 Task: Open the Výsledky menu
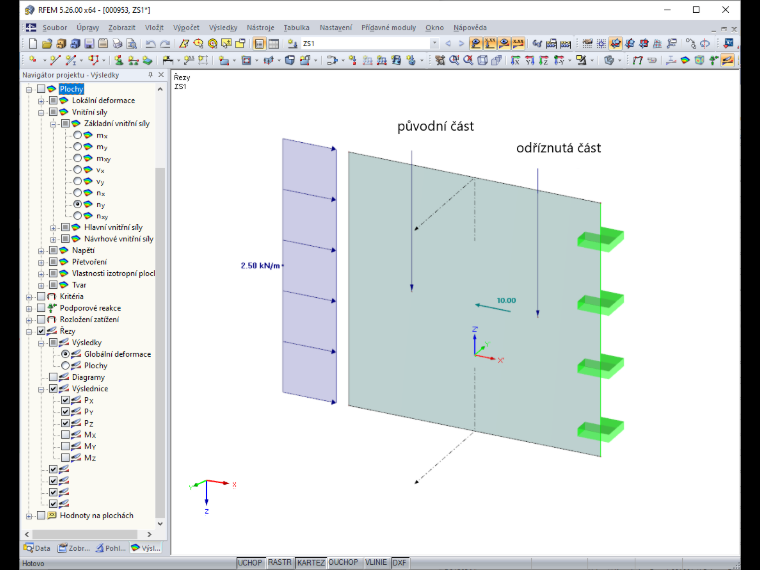point(223,28)
